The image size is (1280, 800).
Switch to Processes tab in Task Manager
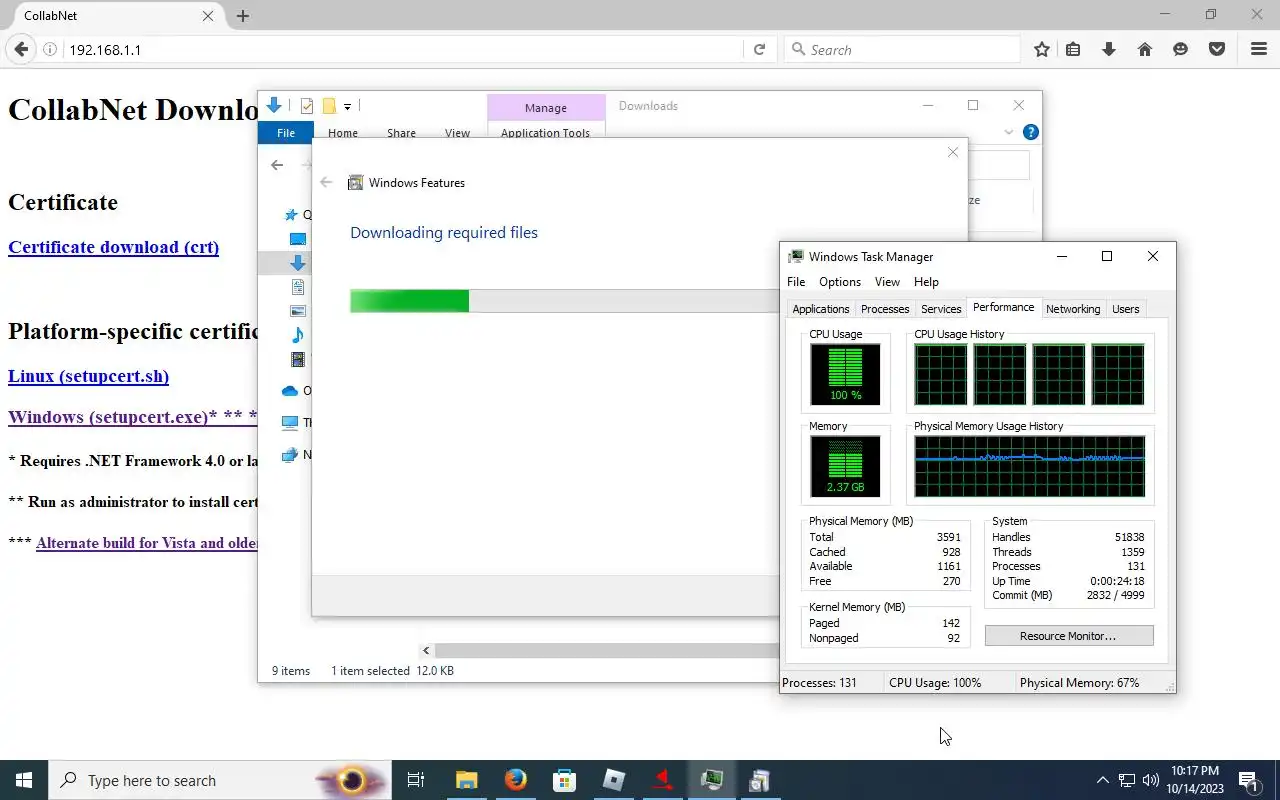[x=885, y=309]
